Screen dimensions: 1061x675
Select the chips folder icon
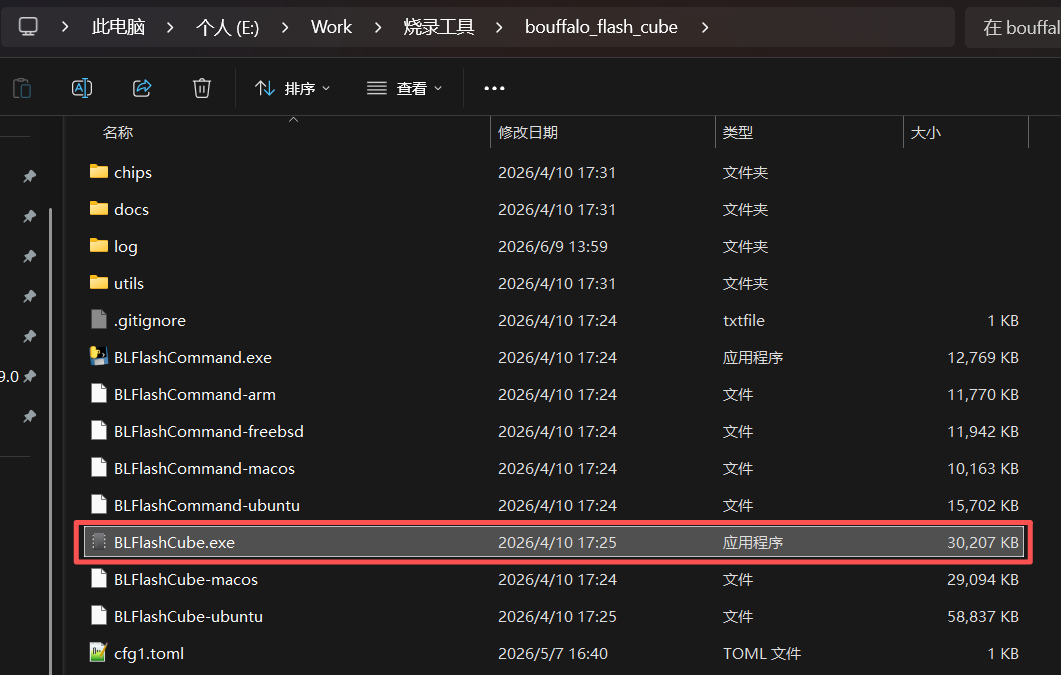tap(99, 172)
